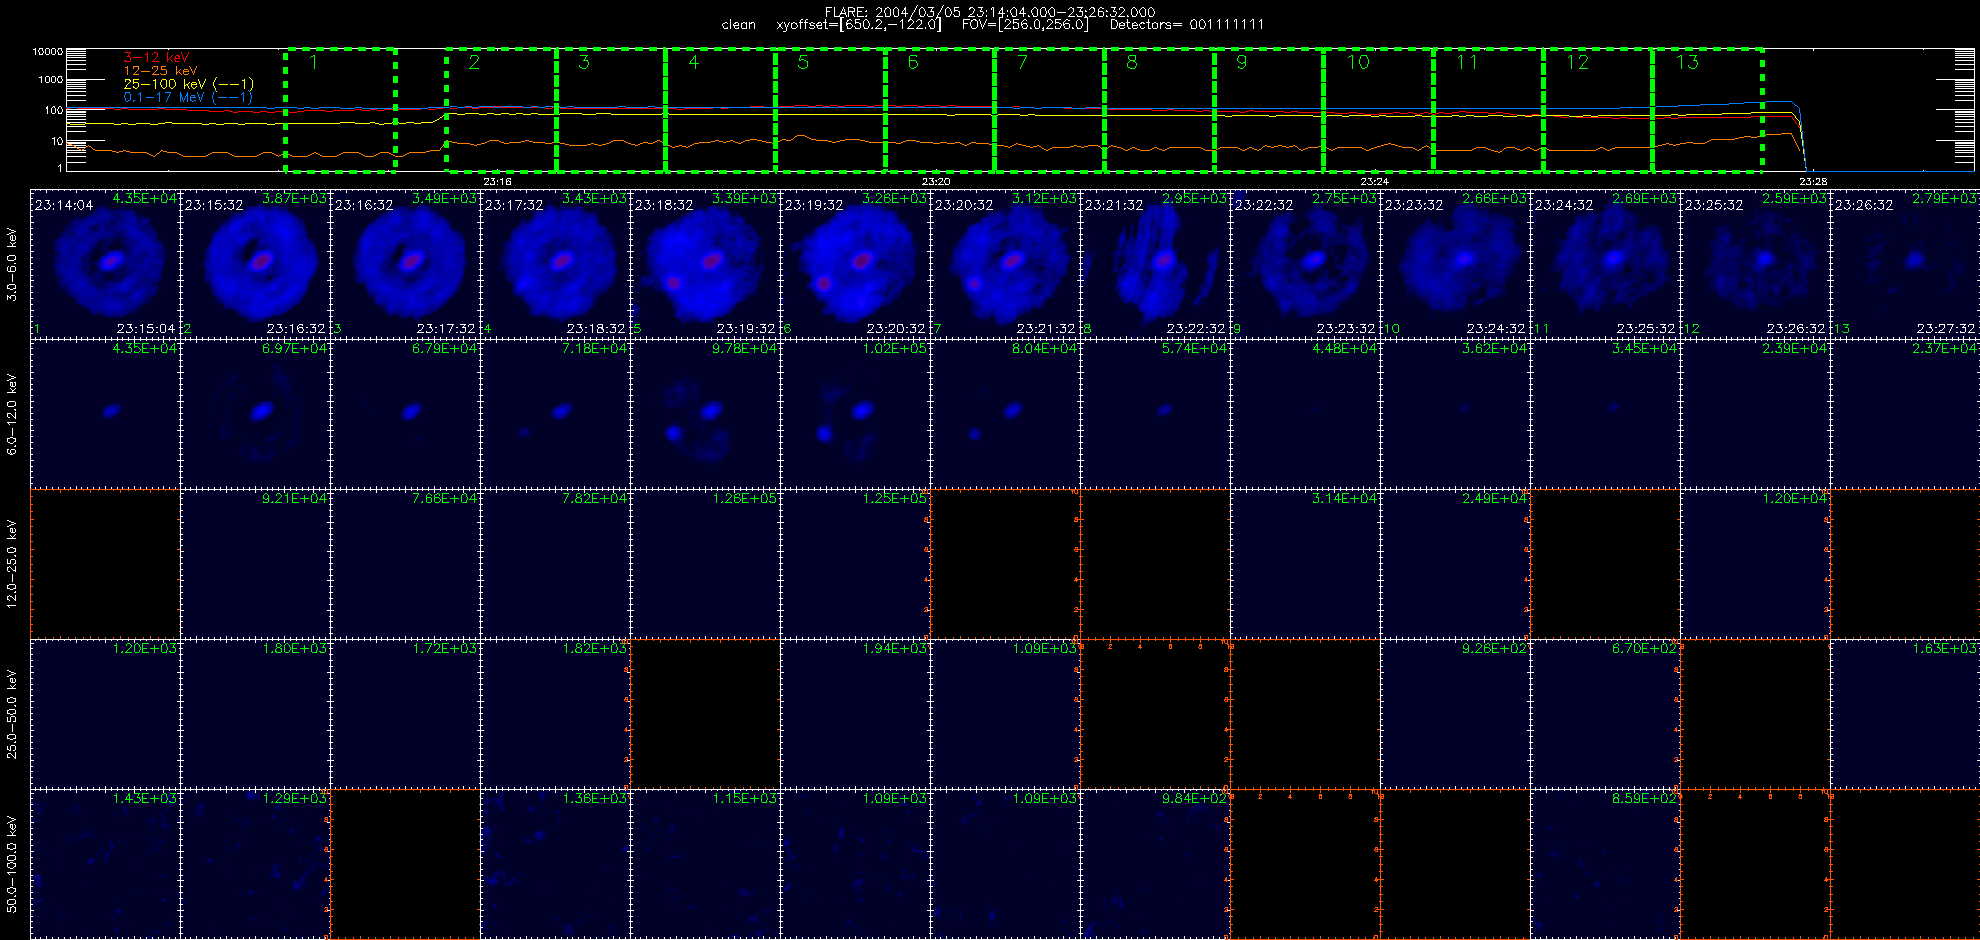This screenshot has width=1980, height=940.
Task: Click the FLARE 2004/03/05 title text
Action: pos(990,12)
